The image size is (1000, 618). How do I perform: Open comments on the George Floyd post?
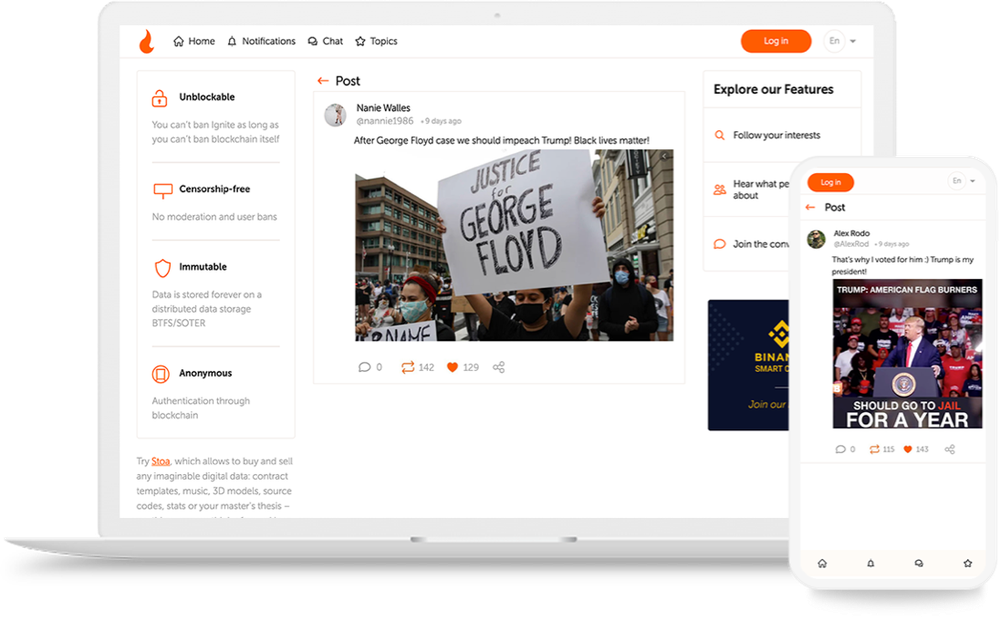tap(364, 367)
